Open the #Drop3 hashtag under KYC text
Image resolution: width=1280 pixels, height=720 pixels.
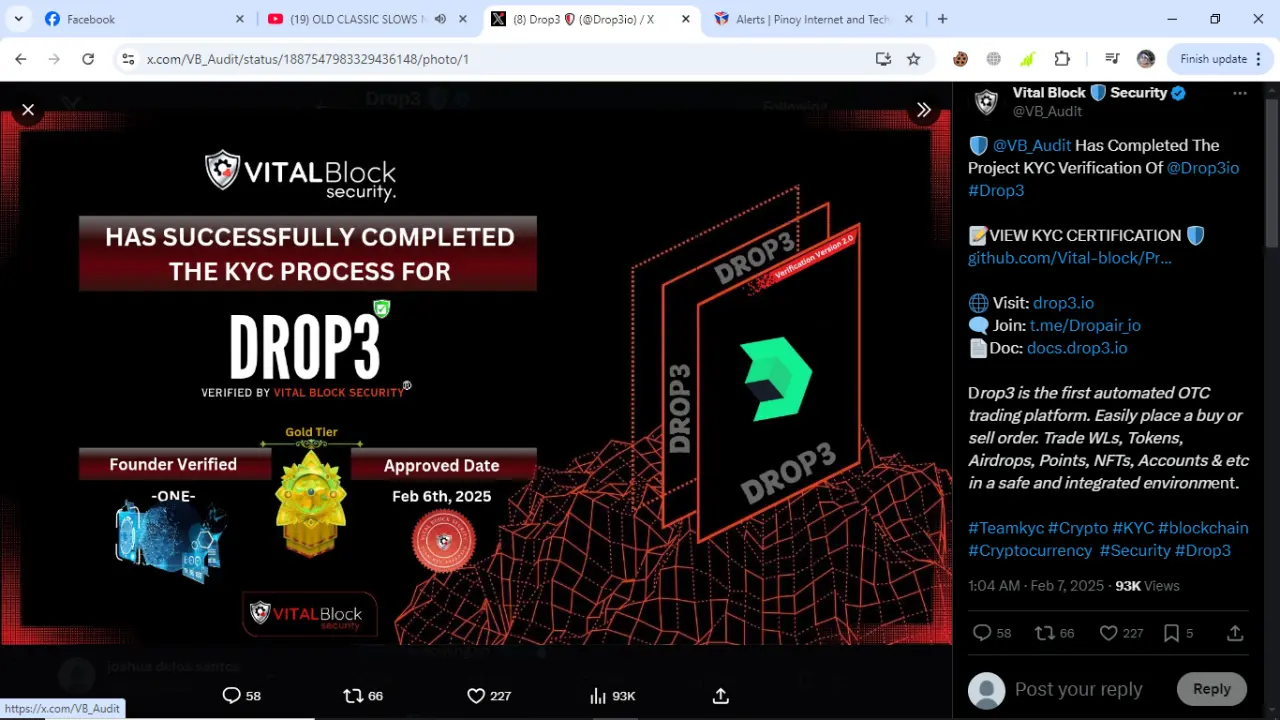click(996, 190)
